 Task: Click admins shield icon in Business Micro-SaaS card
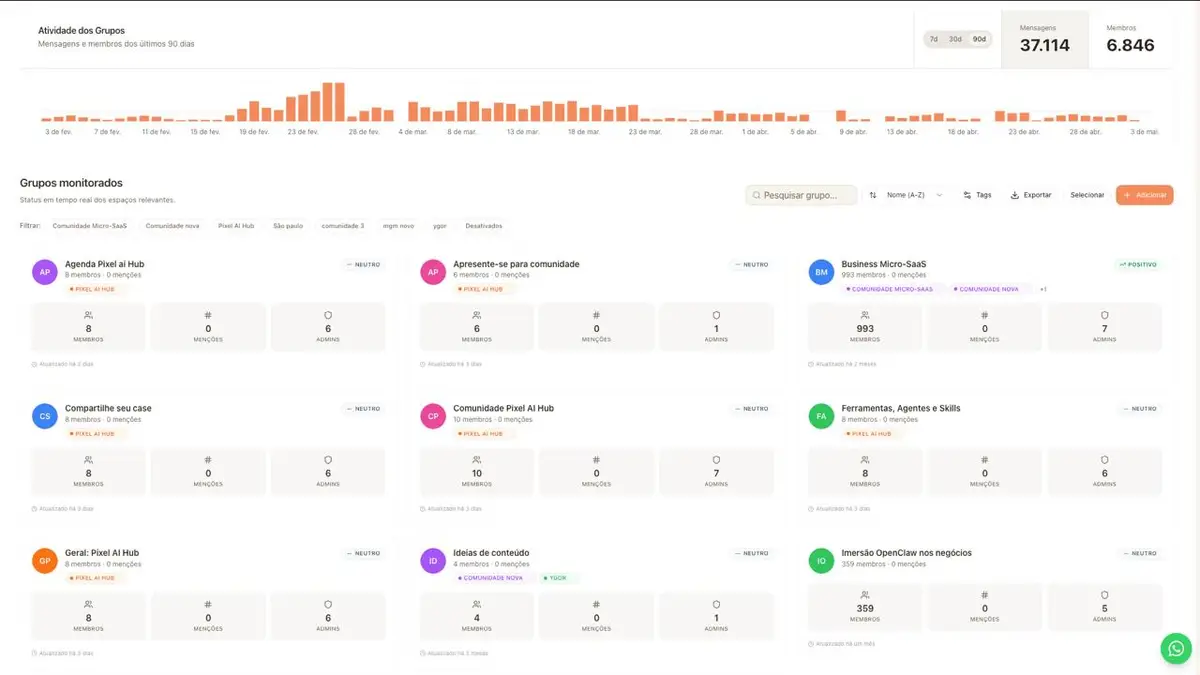tap(1104, 315)
